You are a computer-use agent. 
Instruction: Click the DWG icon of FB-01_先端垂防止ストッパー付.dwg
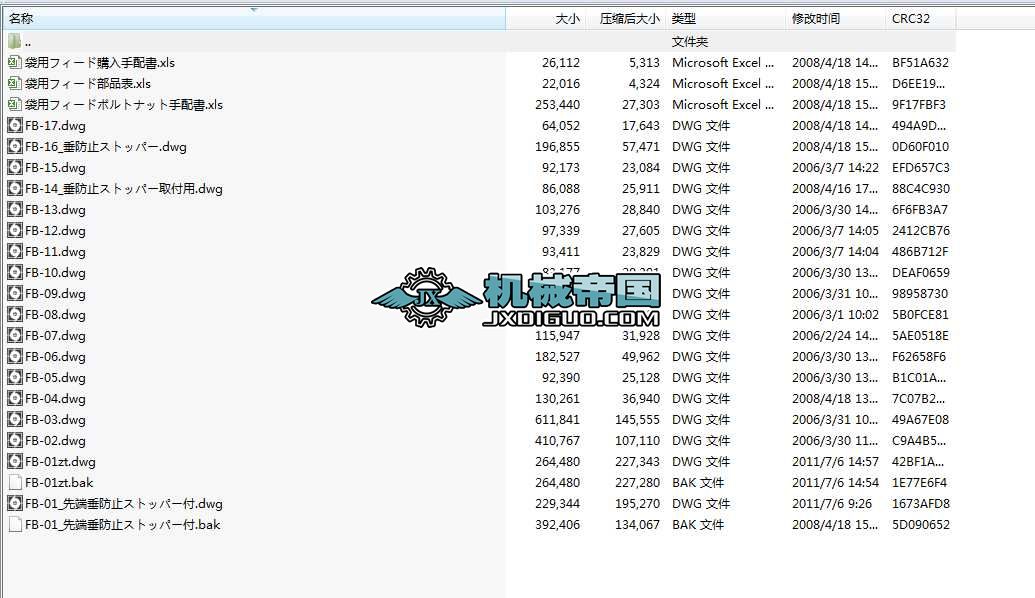point(15,504)
